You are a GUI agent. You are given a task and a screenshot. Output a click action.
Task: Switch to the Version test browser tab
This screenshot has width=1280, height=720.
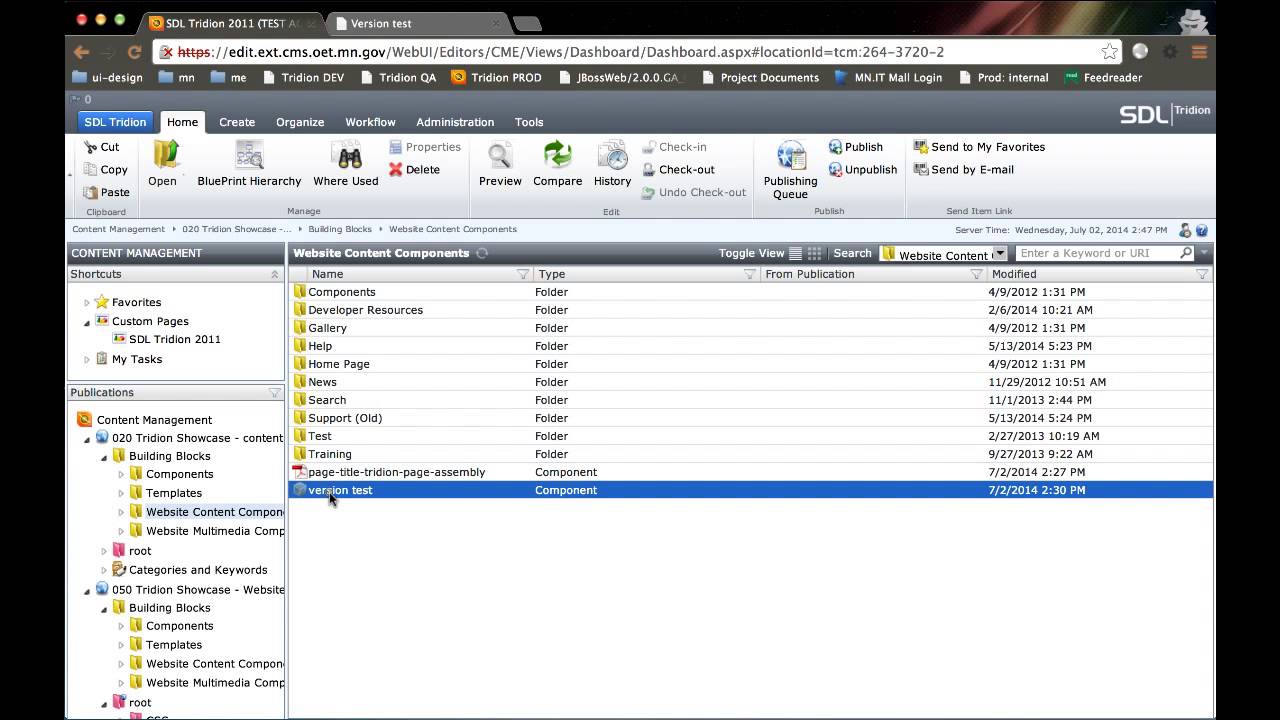pos(415,23)
